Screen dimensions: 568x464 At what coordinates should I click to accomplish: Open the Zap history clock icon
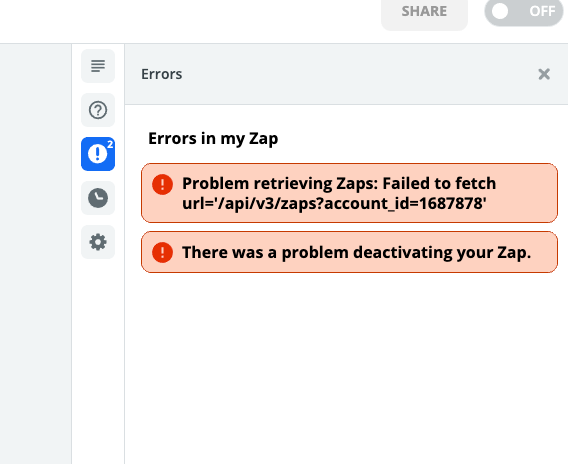(98, 198)
